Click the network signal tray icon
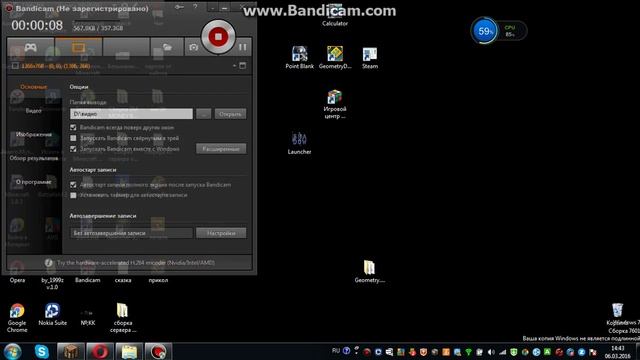Screen dimensions: 640x360 [x=502, y=352]
